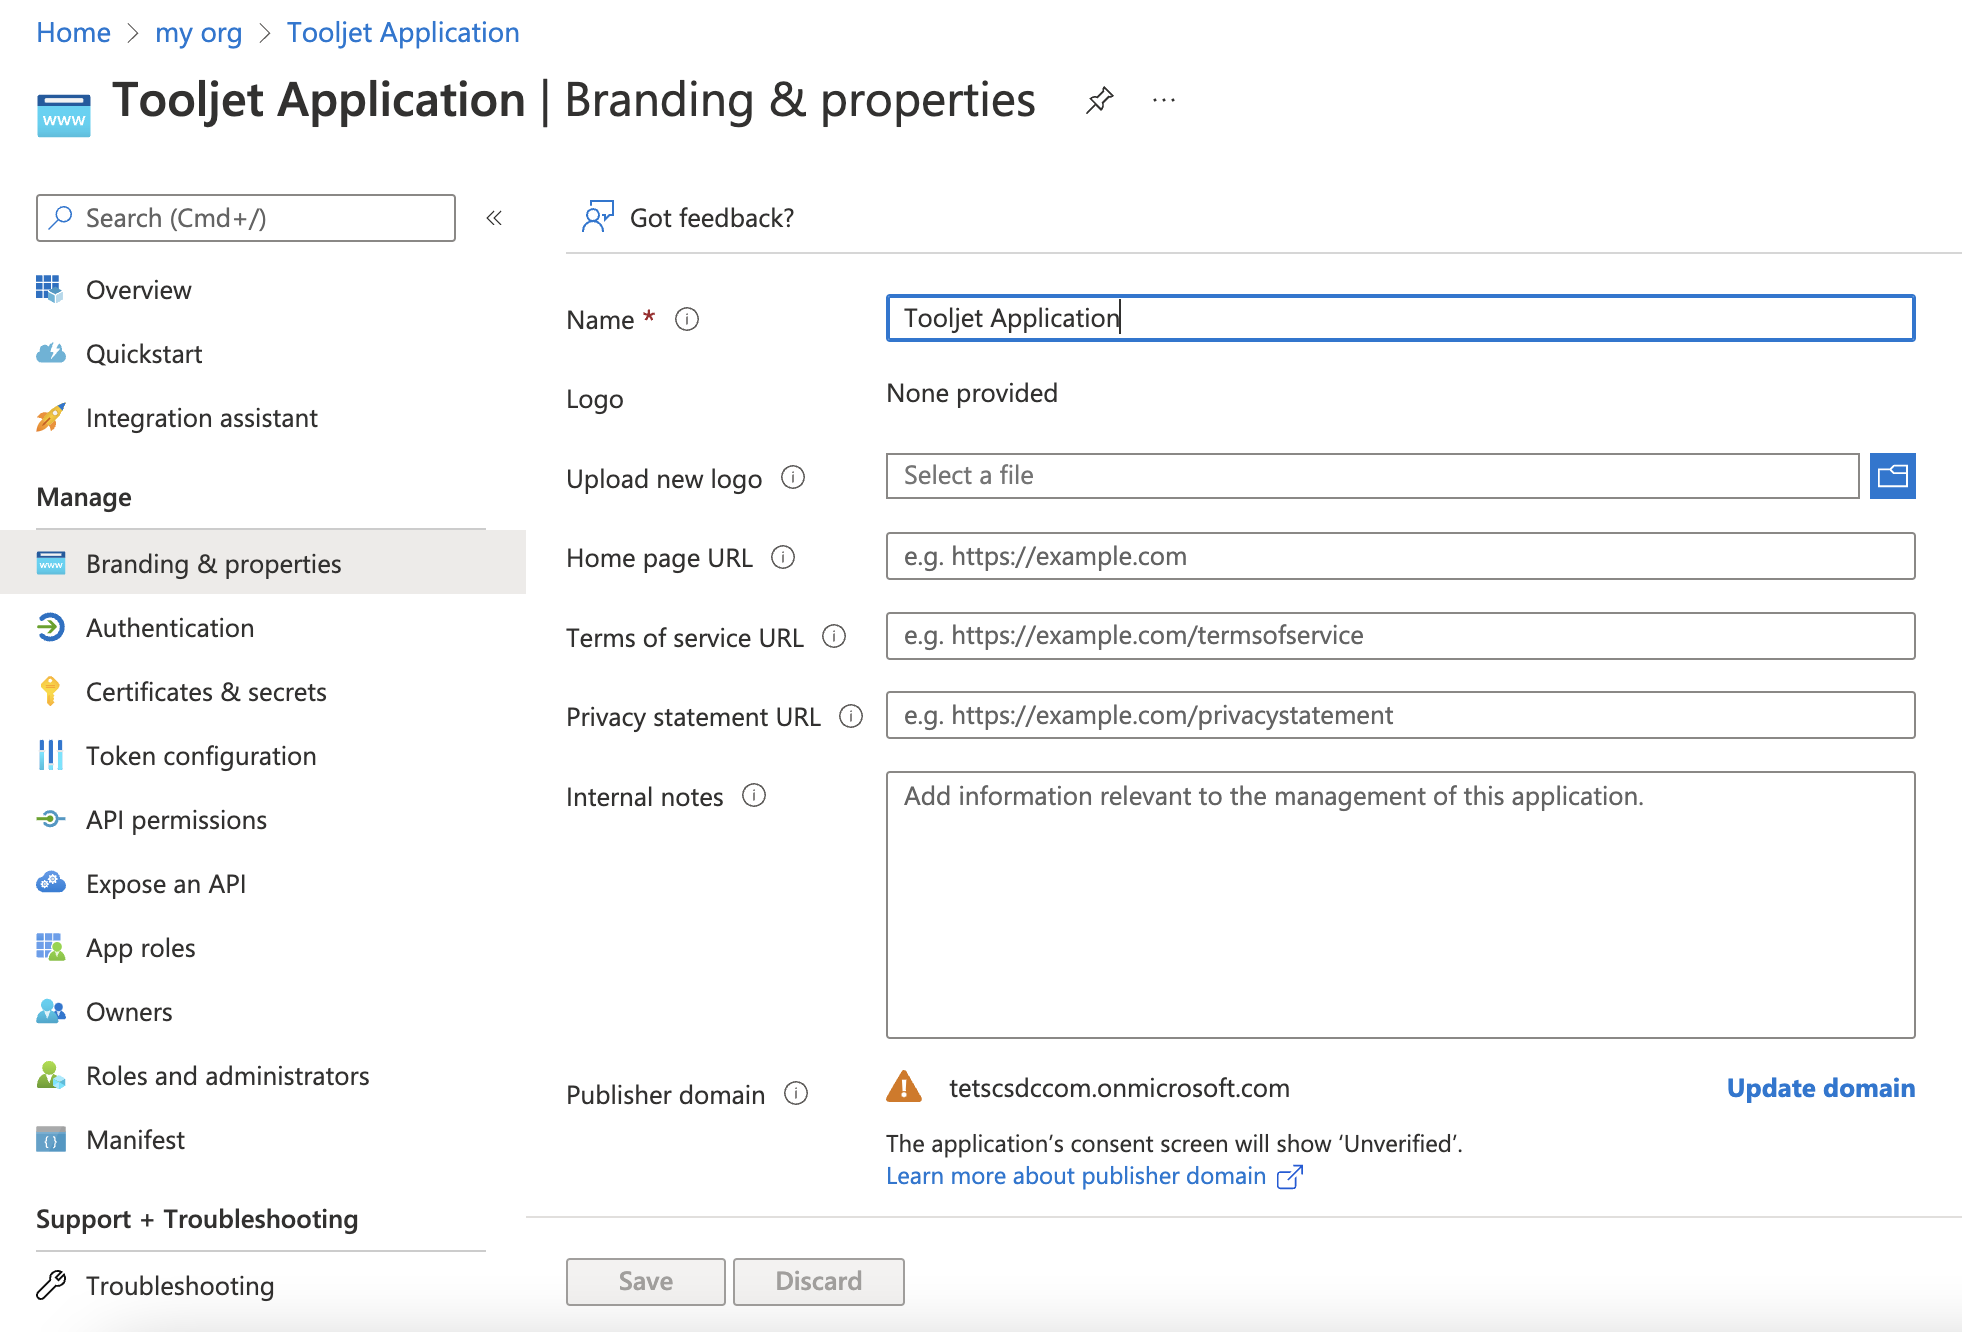Click the Troubleshooting wrench icon
Viewport: 1962px width, 1332px height.
click(x=50, y=1285)
